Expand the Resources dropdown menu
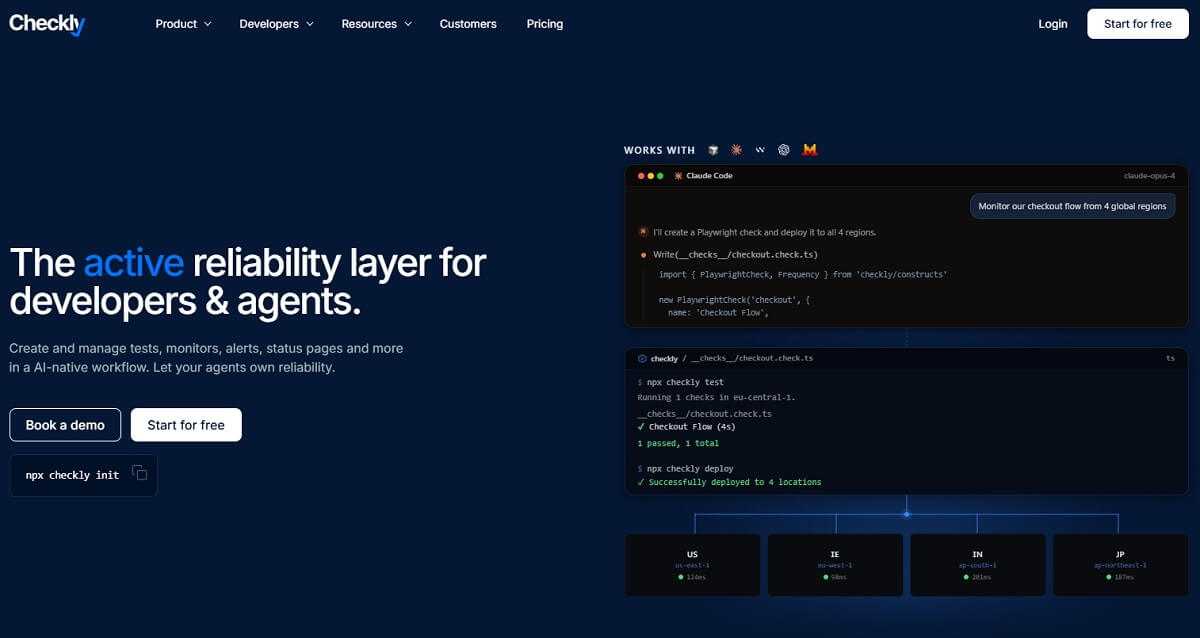This screenshot has width=1200, height=638. (377, 24)
